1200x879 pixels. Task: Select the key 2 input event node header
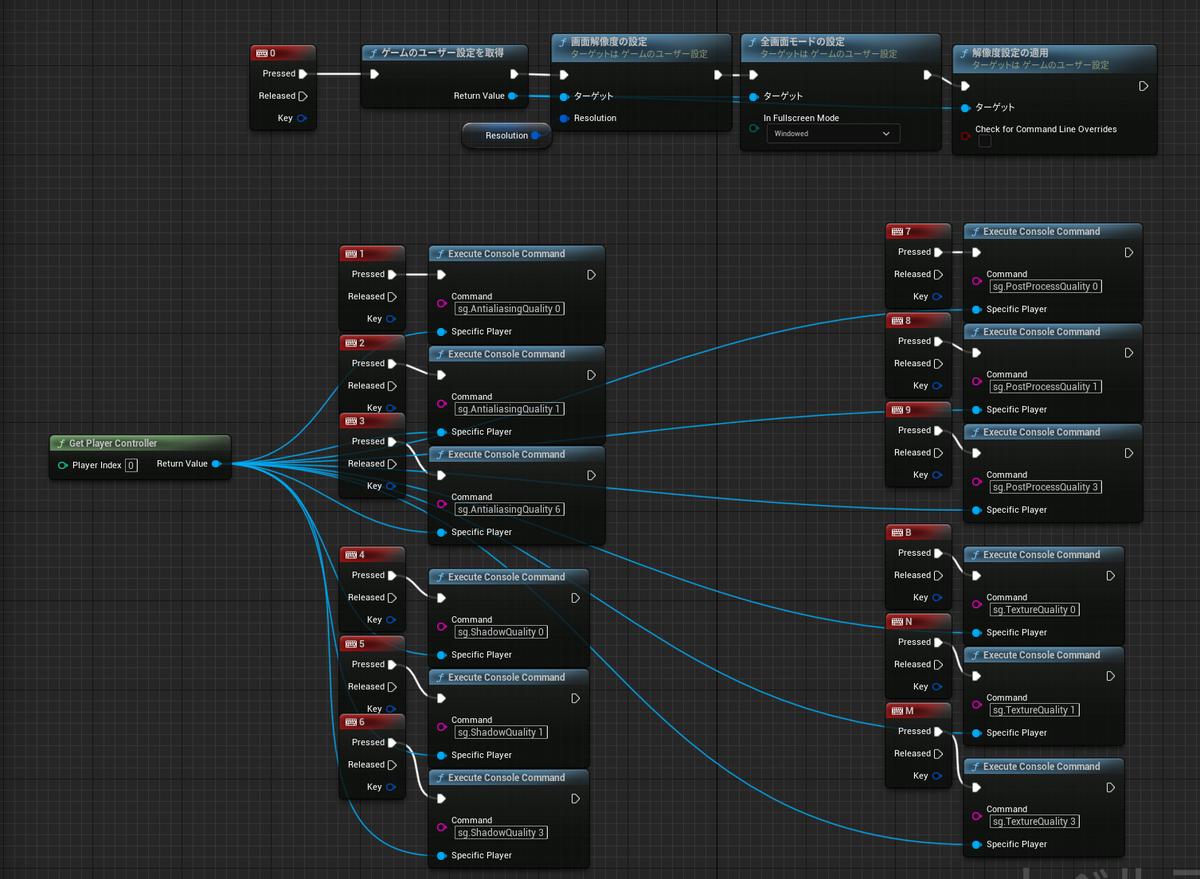click(x=372, y=342)
